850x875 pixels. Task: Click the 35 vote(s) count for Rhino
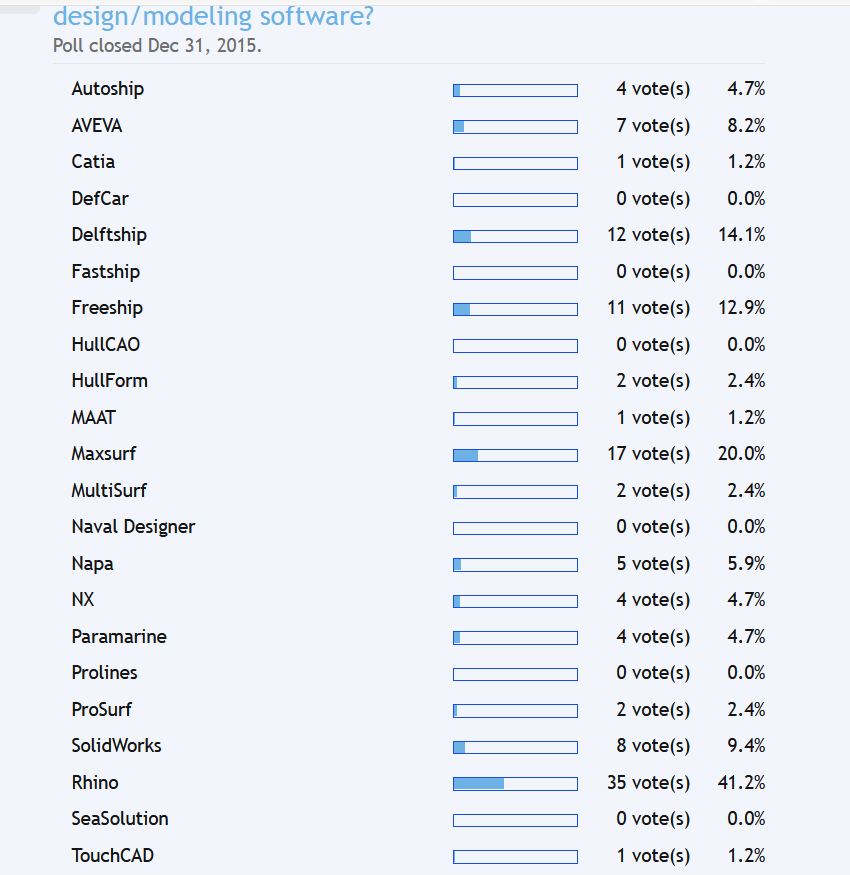point(648,783)
